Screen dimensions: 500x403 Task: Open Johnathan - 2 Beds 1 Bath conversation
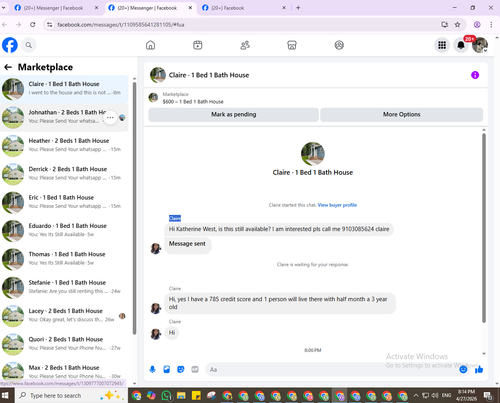(64, 117)
